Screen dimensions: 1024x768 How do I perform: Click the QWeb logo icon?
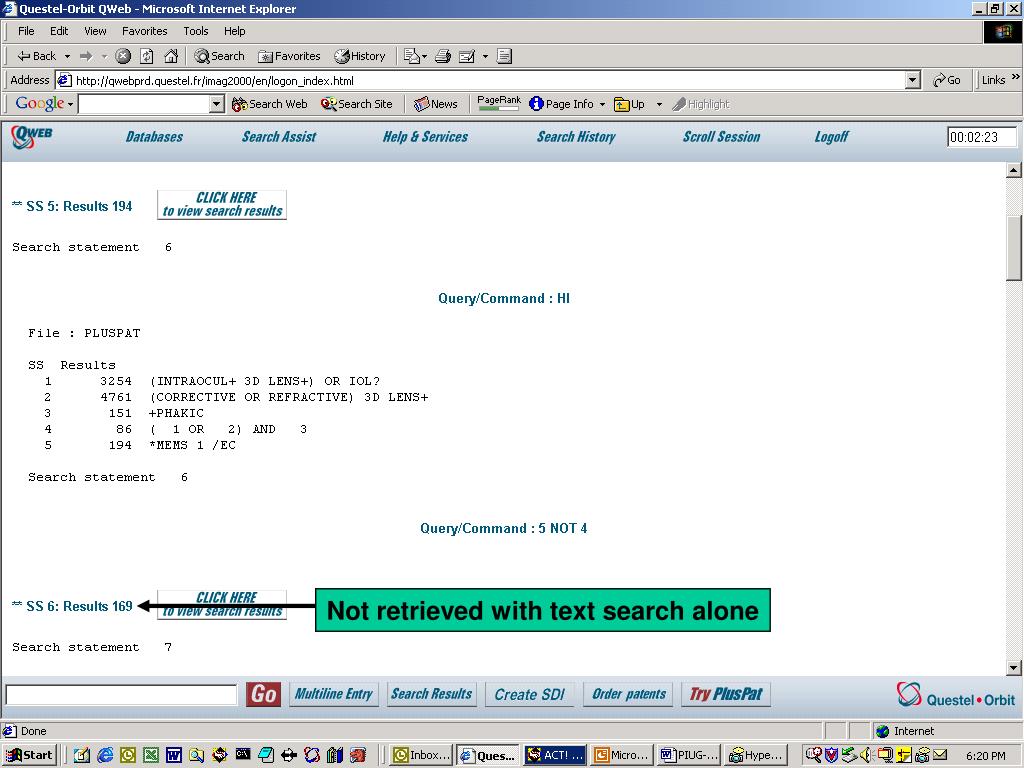coord(31,136)
